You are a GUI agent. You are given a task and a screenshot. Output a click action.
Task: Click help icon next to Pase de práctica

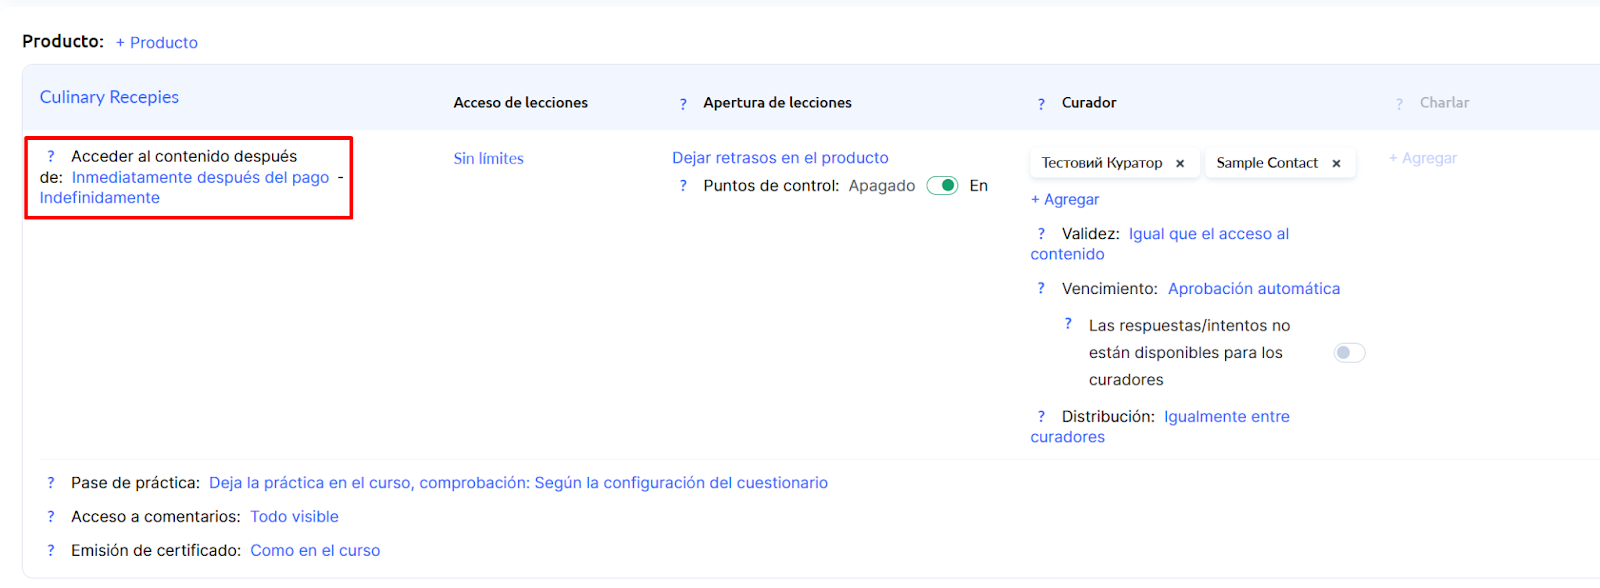(51, 483)
